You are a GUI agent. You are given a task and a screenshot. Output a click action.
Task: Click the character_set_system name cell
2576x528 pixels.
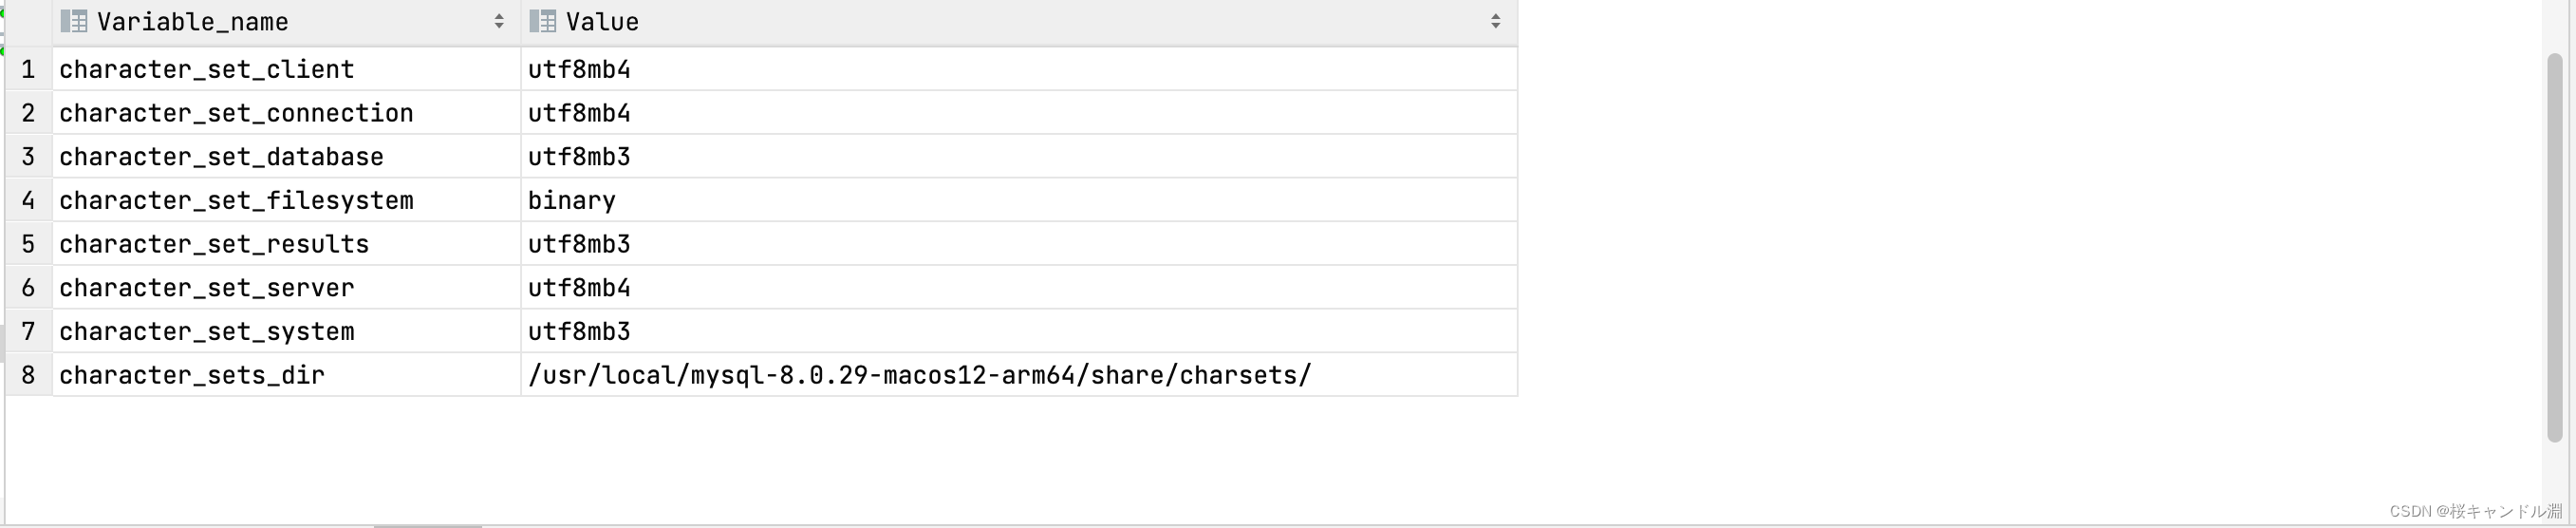coord(286,331)
